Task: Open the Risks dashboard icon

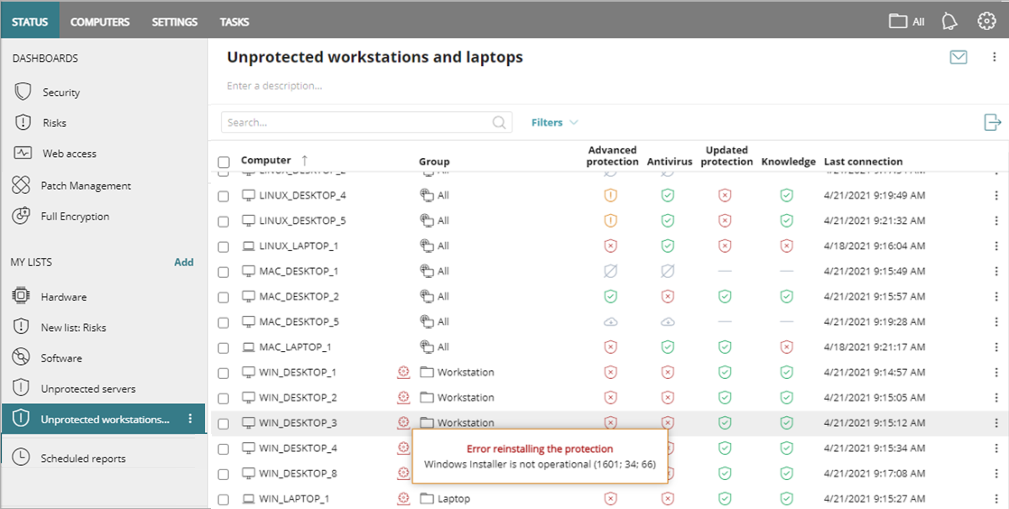Action: 23,122
